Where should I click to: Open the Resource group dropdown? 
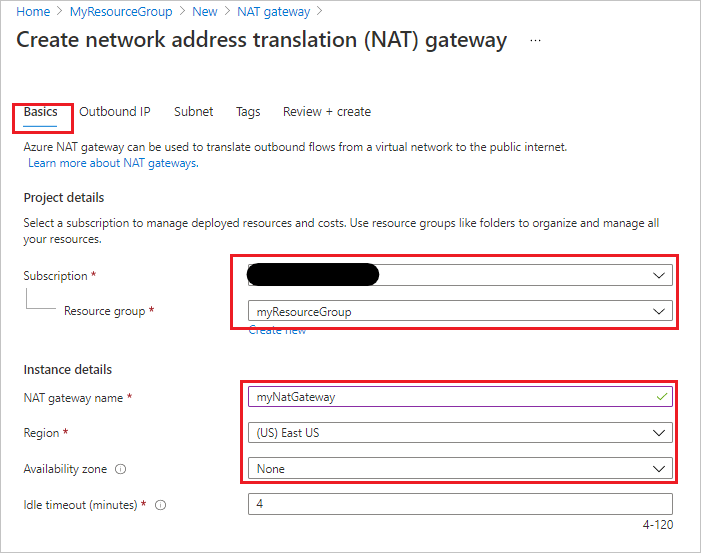658,311
